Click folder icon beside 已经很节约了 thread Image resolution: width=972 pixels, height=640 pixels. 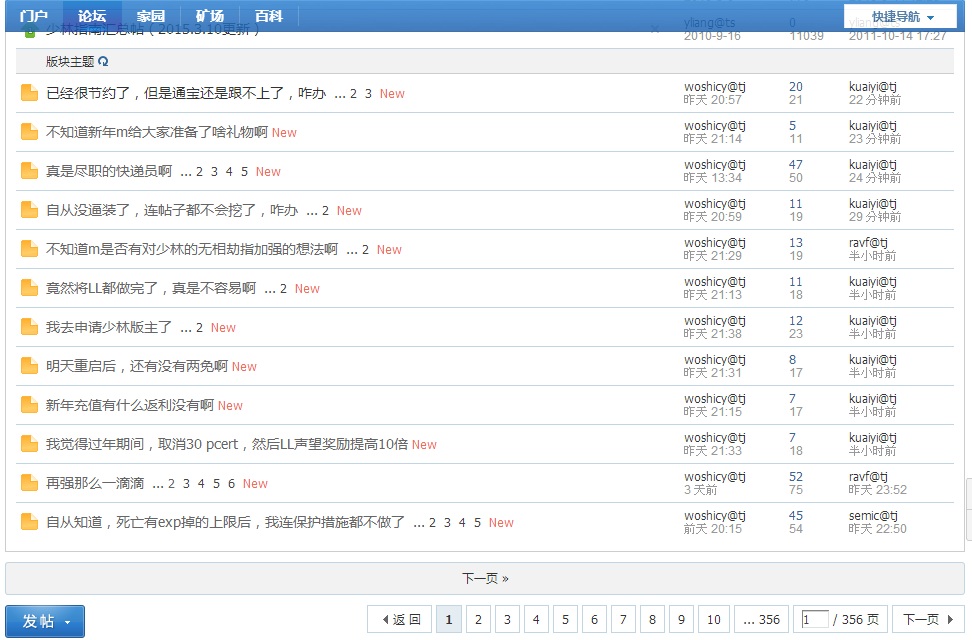coord(29,93)
